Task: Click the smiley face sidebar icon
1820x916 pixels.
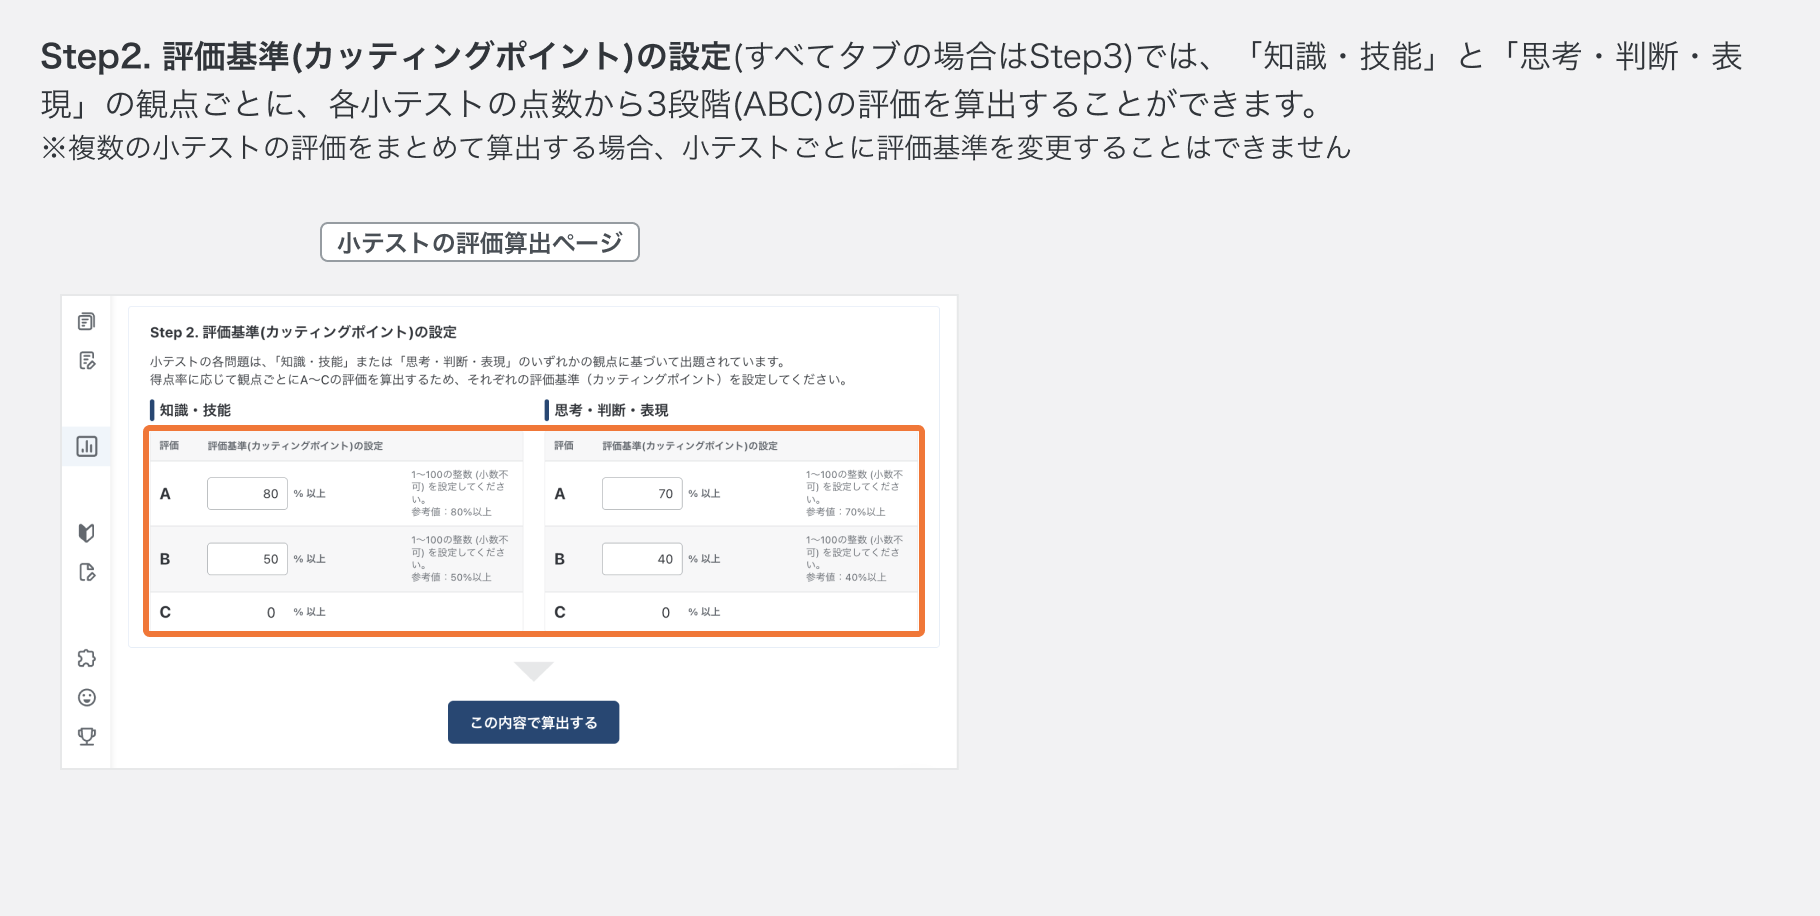Action: pos(87,697)
